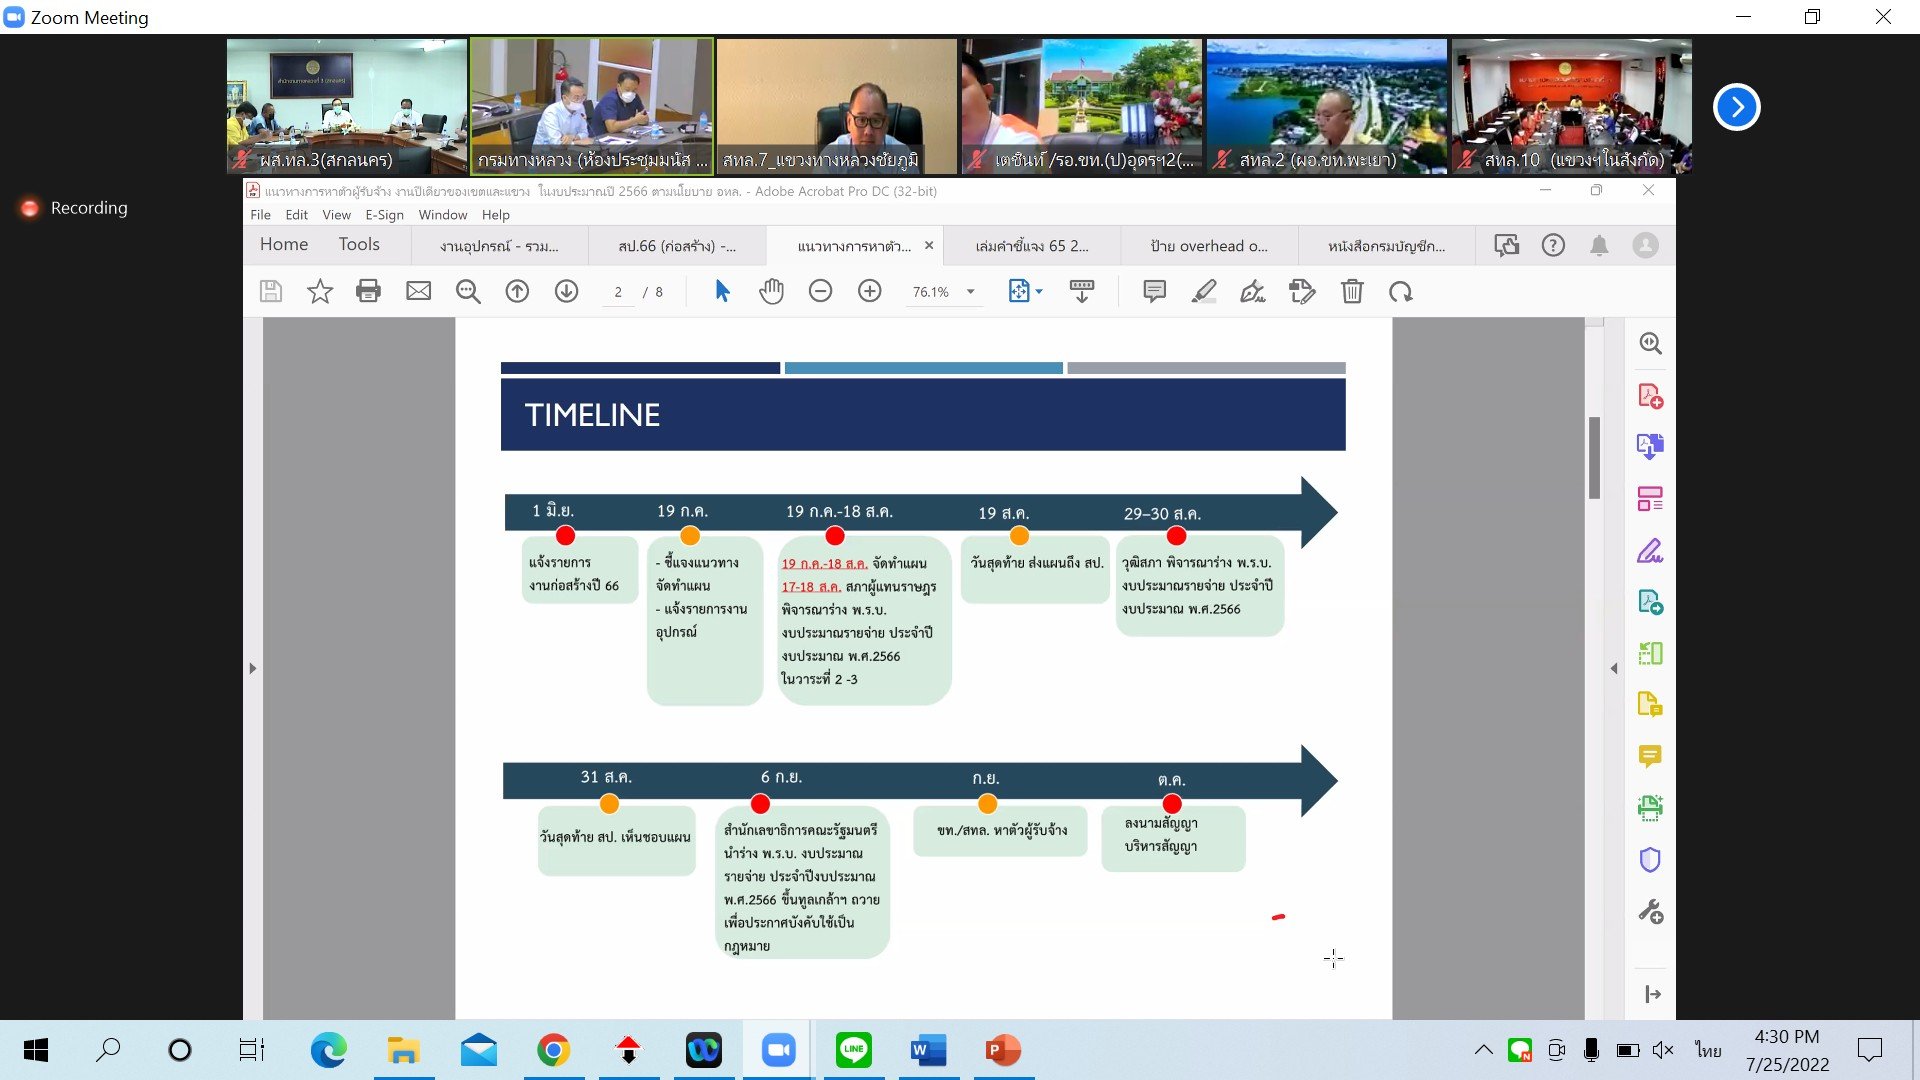Click the Home button

(x=284, y=245)
